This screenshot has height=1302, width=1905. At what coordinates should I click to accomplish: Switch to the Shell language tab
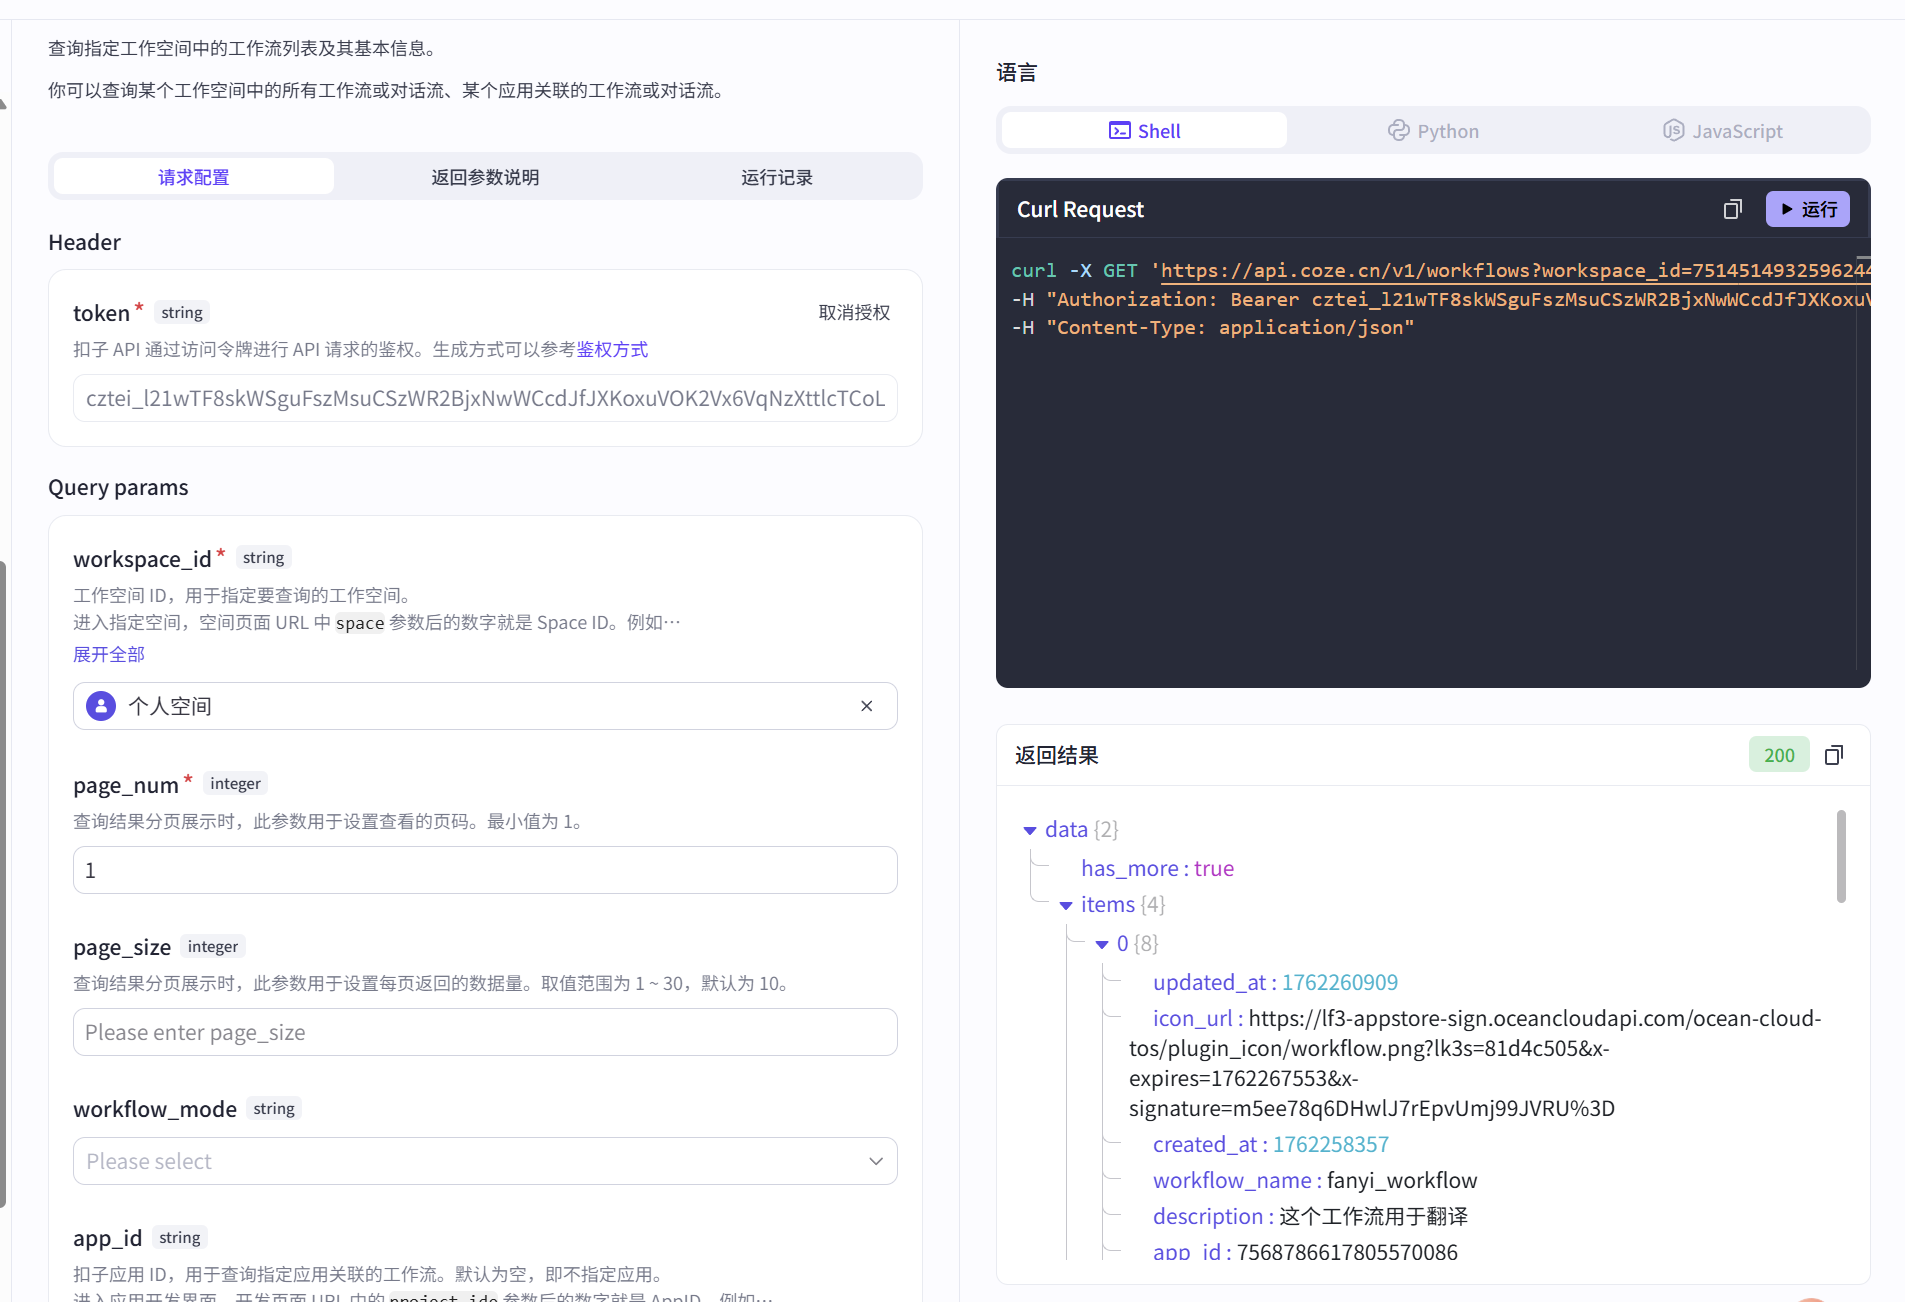tap(1144, 131)
